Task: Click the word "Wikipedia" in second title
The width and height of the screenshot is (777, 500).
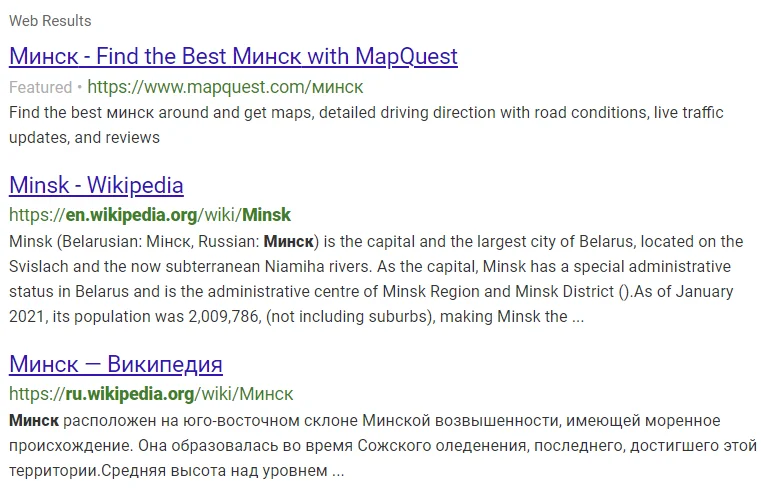Action: (x=134, y=185)
